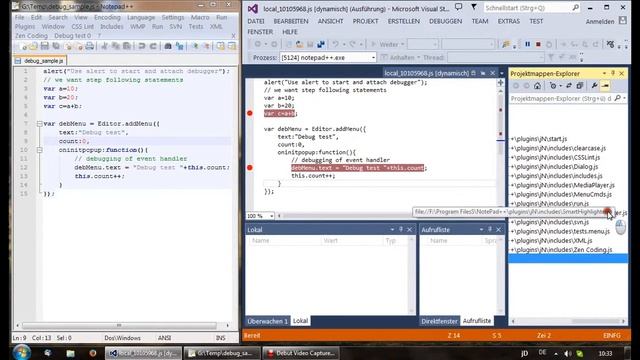This screenshot has width=640, height=360.
Task: Pin the Projektmappen-Explorer panel
Action: (613, 73)
